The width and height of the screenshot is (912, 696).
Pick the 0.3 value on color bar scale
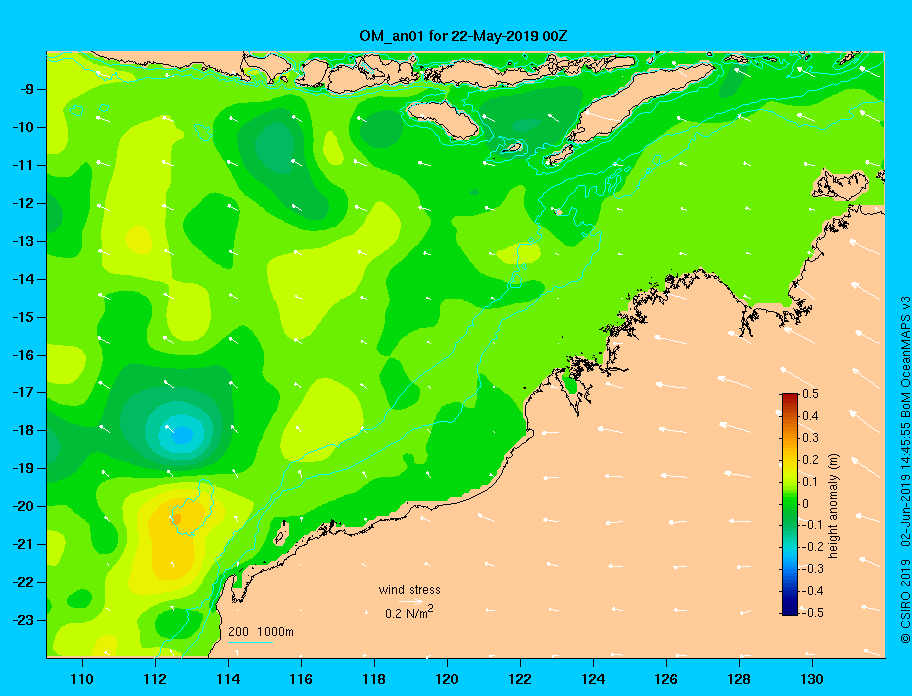pos(810,438)
